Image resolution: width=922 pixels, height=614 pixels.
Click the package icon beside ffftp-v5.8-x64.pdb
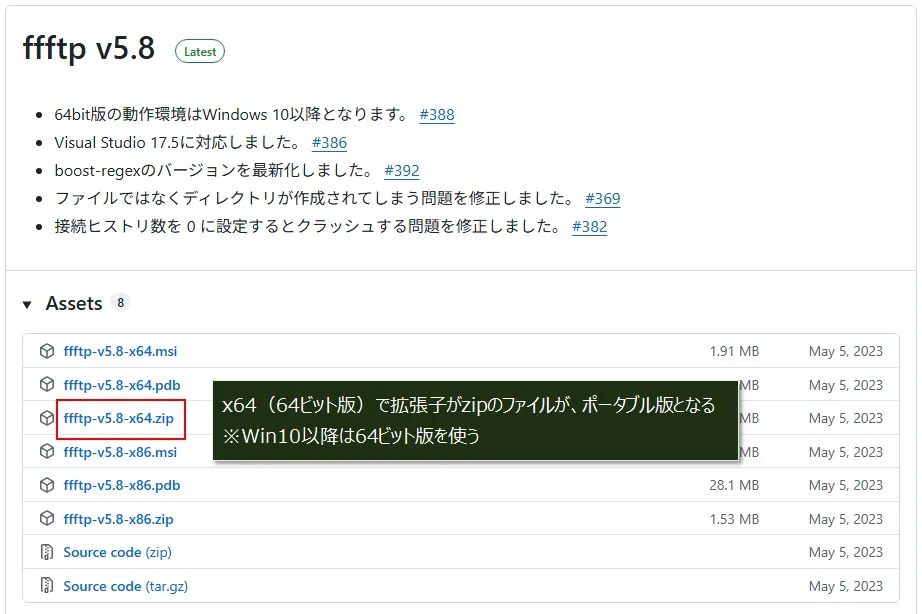tap(46, 385)
